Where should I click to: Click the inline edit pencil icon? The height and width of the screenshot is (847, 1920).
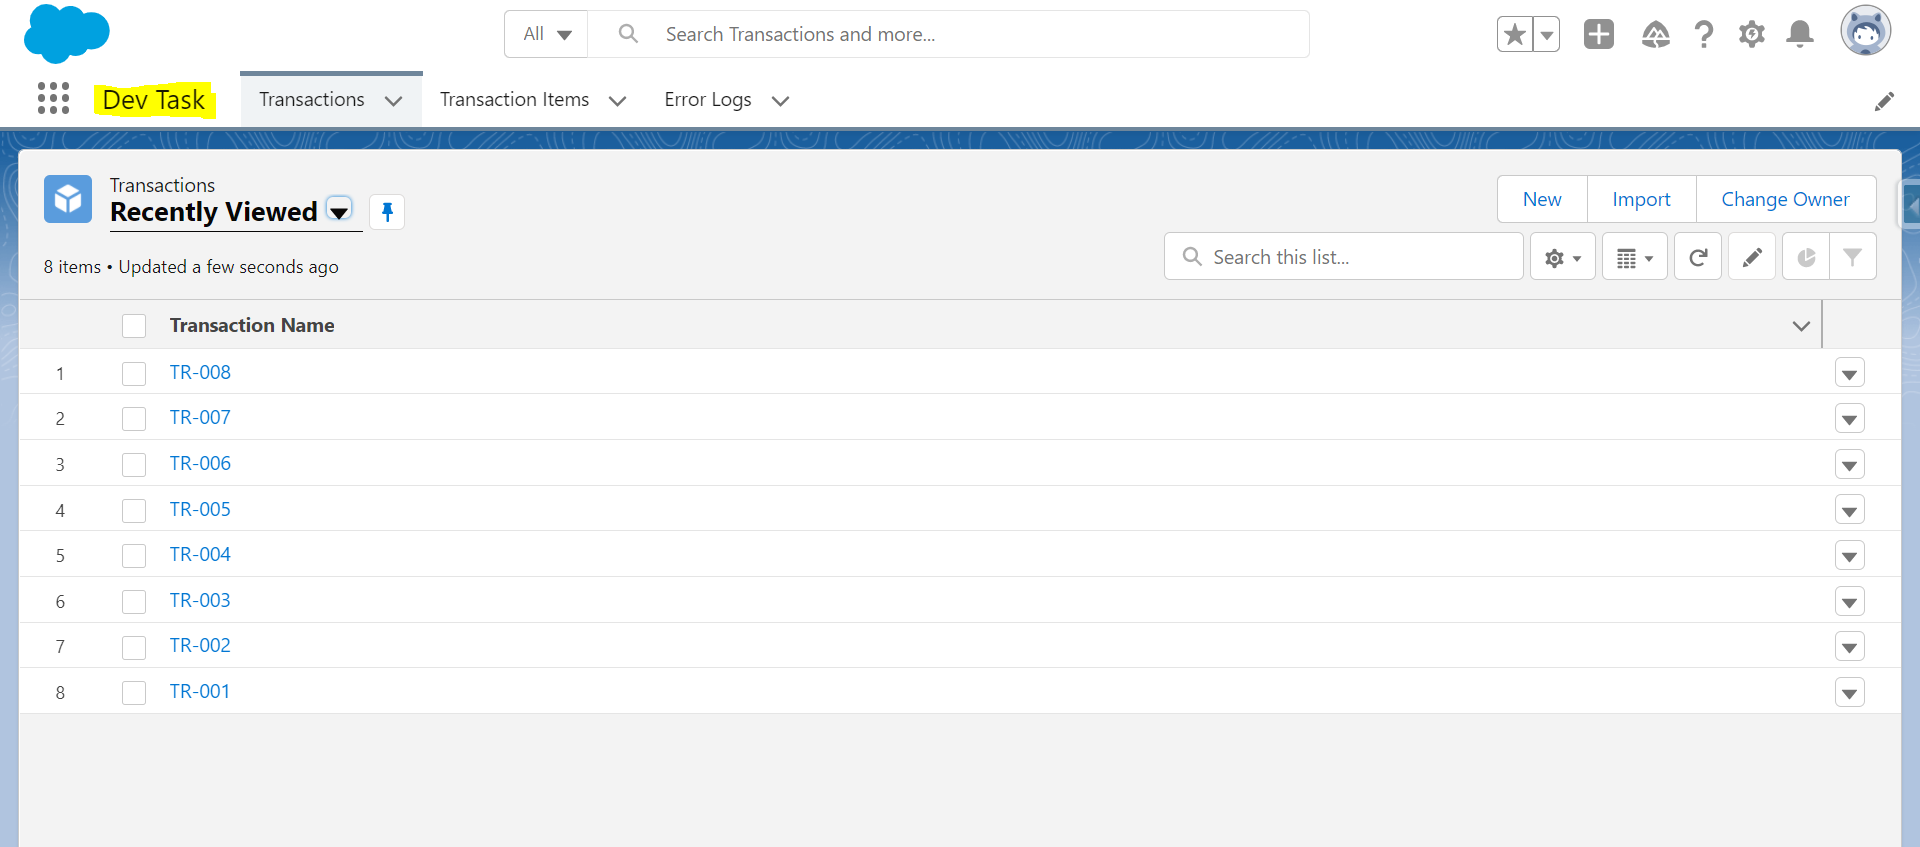click(x=1751, y=257)
